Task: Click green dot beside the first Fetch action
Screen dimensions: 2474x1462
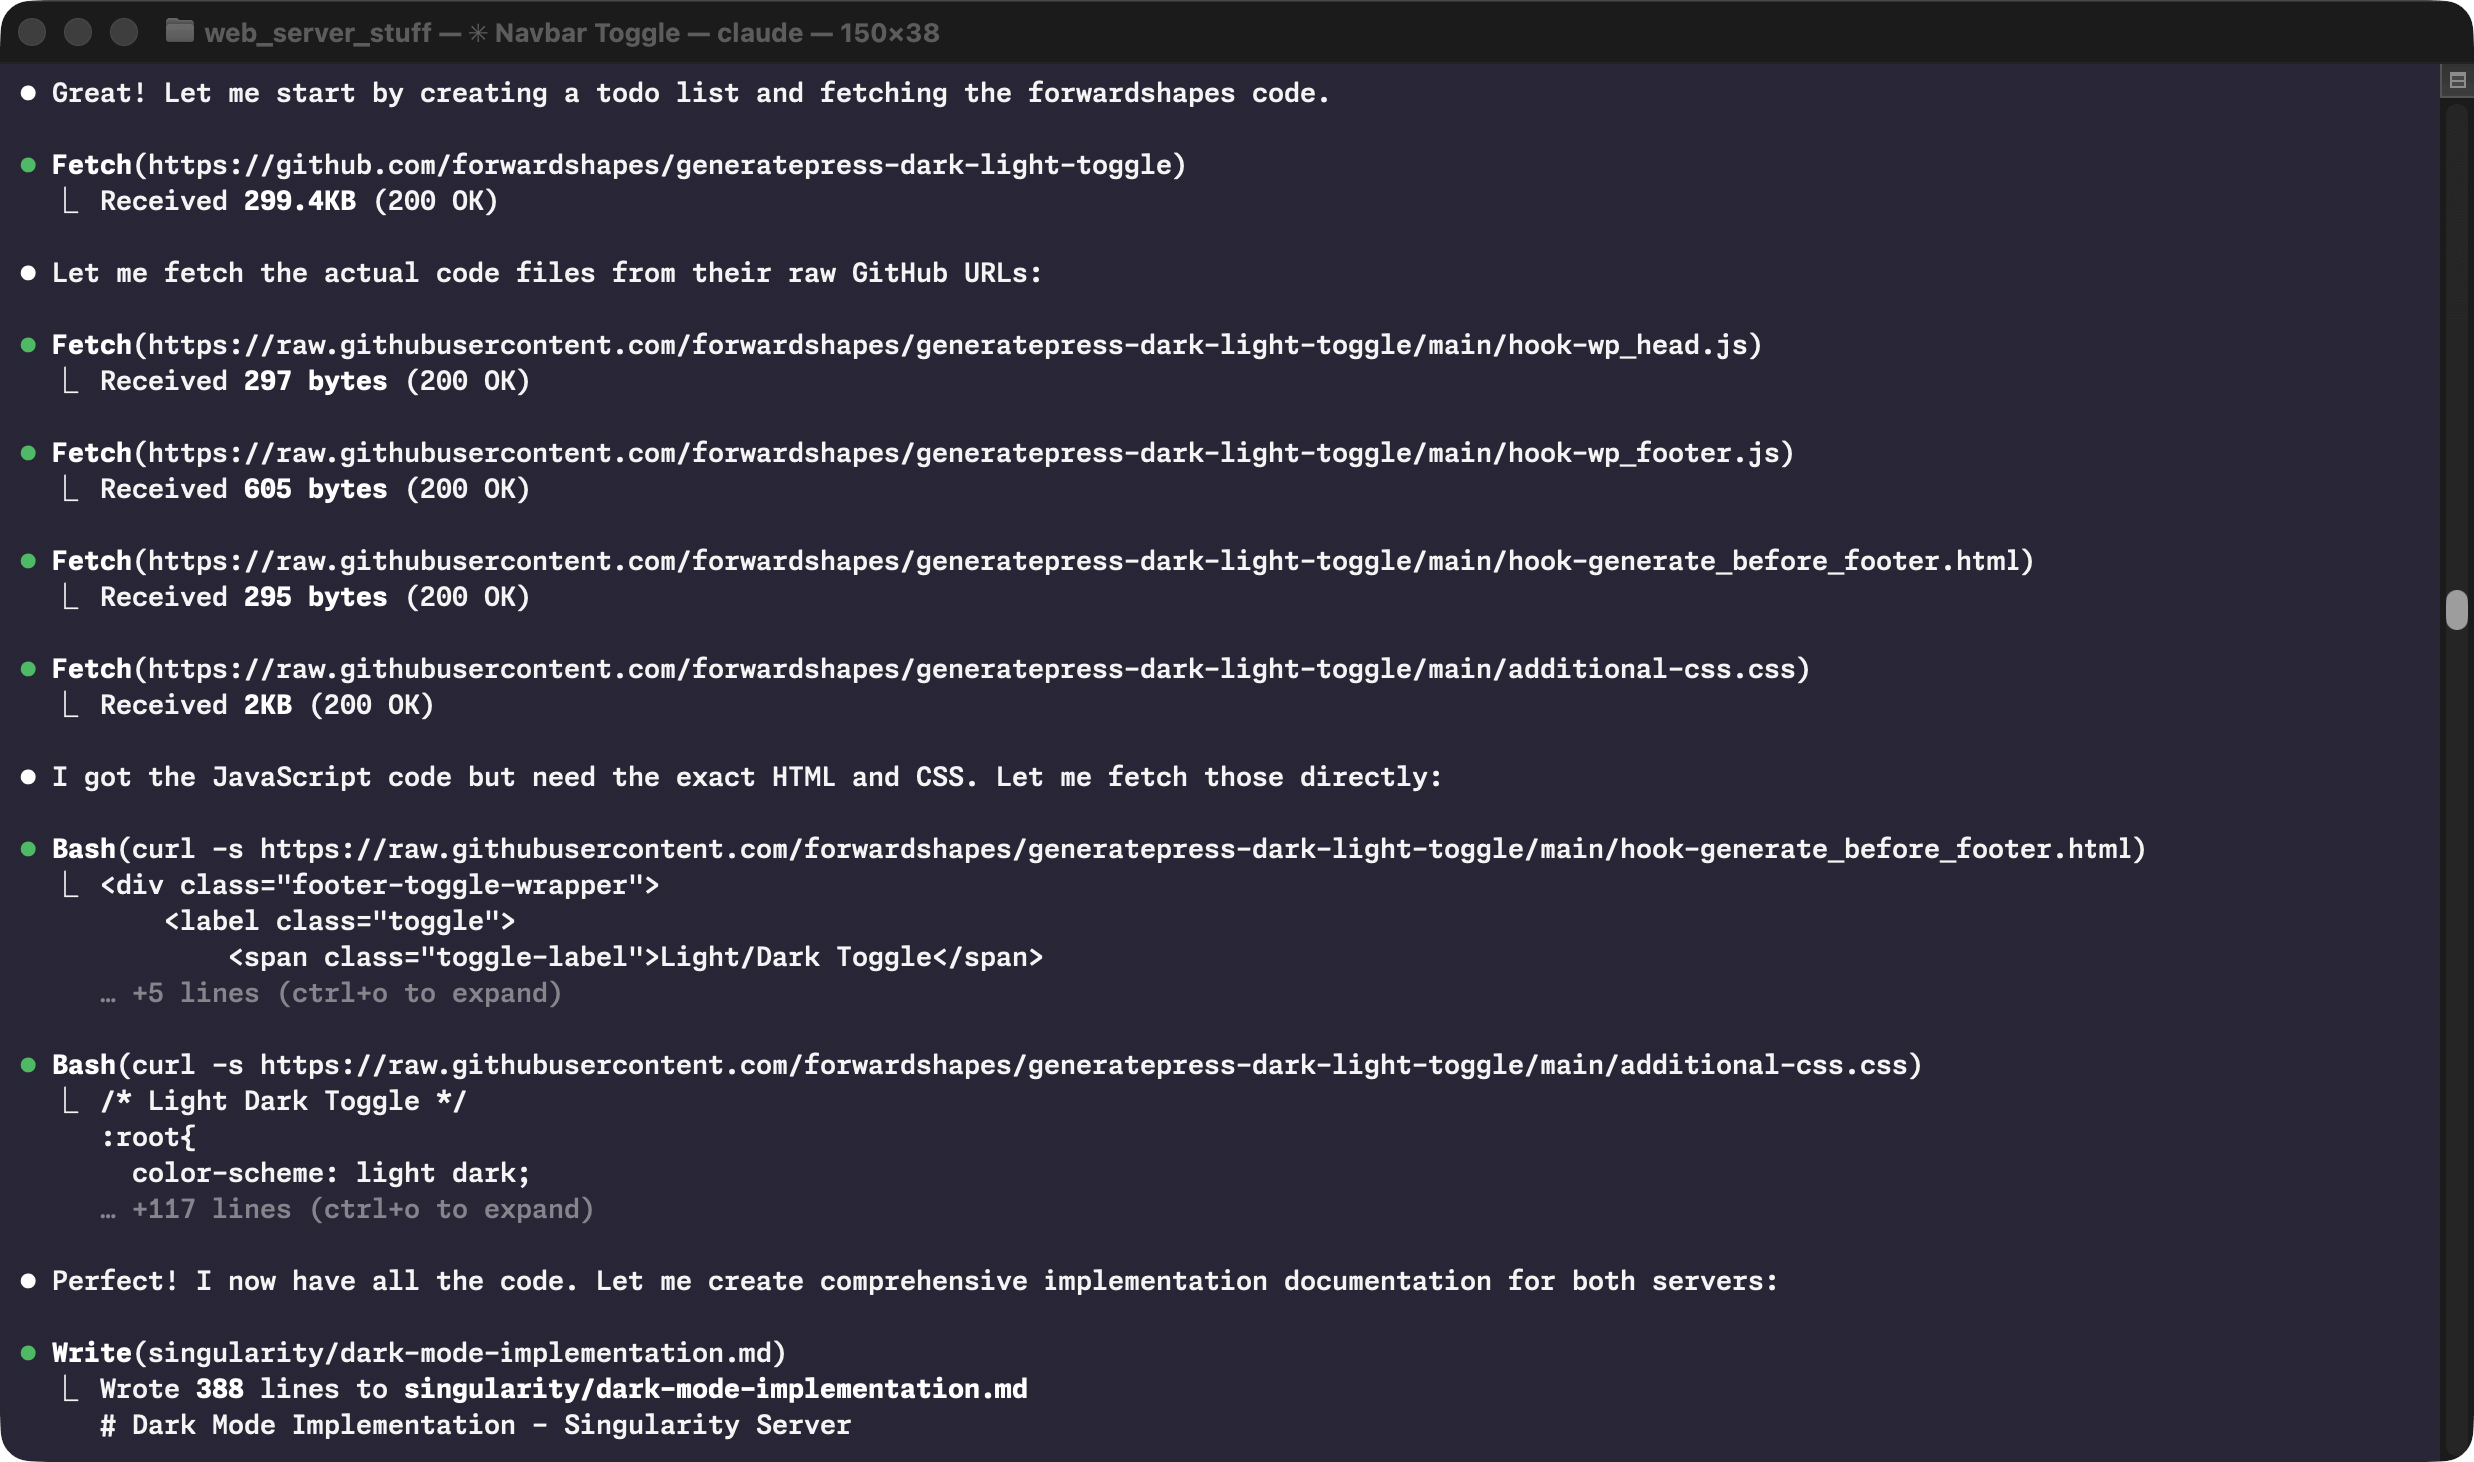Action: 28,164
